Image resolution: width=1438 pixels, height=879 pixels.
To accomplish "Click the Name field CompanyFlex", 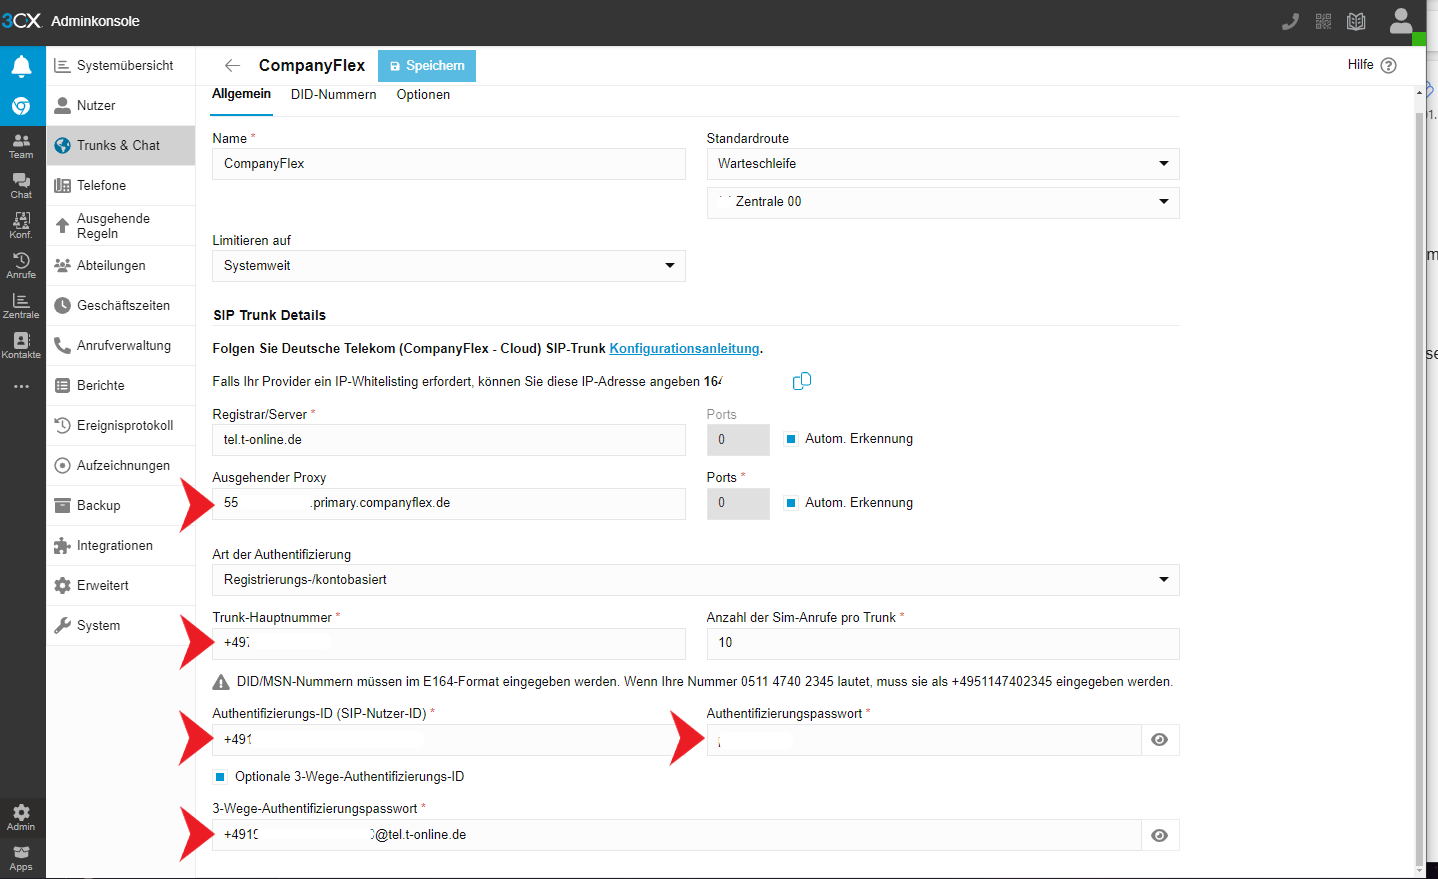I will (x=449, y=164).
